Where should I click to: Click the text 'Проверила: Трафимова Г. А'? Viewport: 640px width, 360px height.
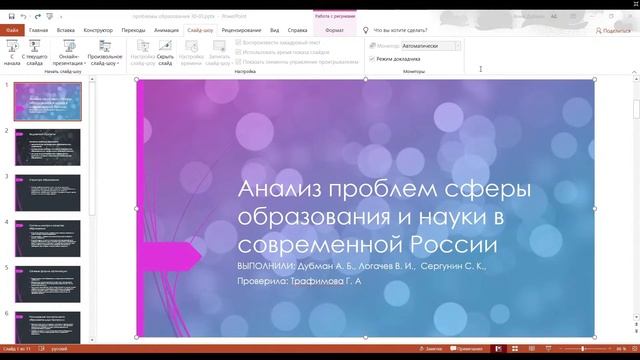click(299, 281)
